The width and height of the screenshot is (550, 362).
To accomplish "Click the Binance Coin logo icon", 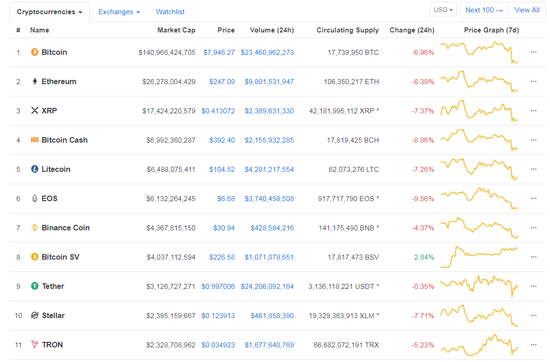I will (x=34, y=228).
